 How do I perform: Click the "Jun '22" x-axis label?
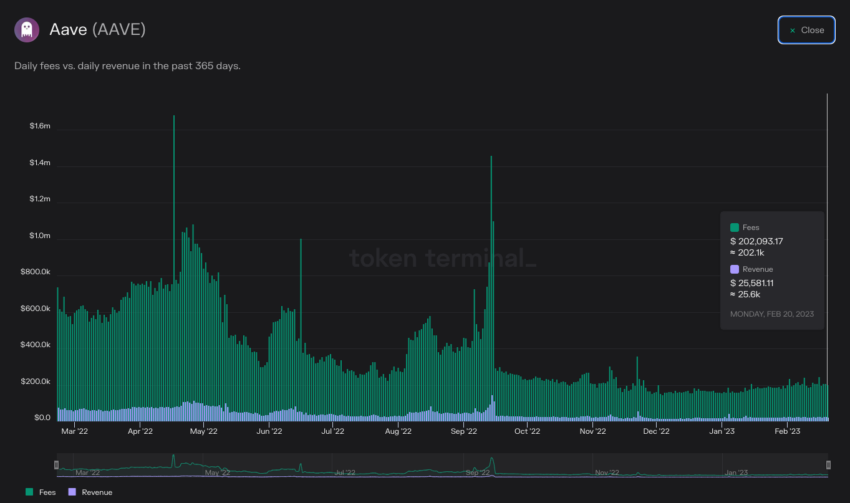pyautogui.click(x=269, y=431)
